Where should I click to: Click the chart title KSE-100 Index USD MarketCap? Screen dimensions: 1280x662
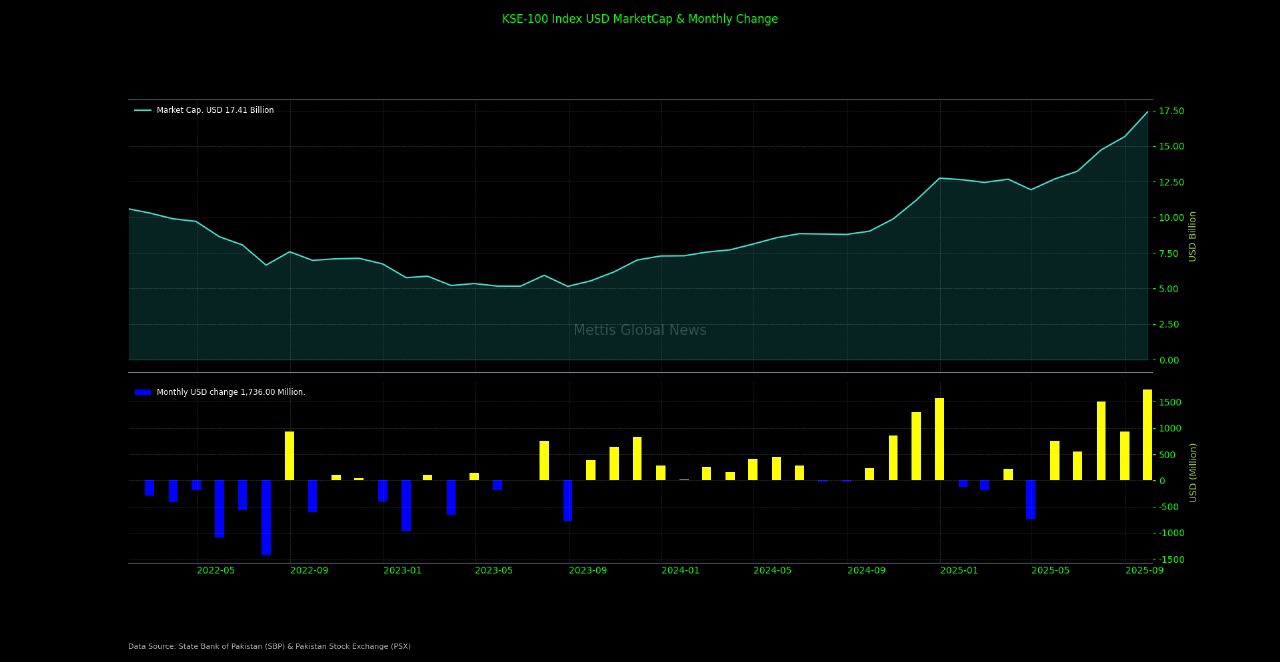(639, 19)
